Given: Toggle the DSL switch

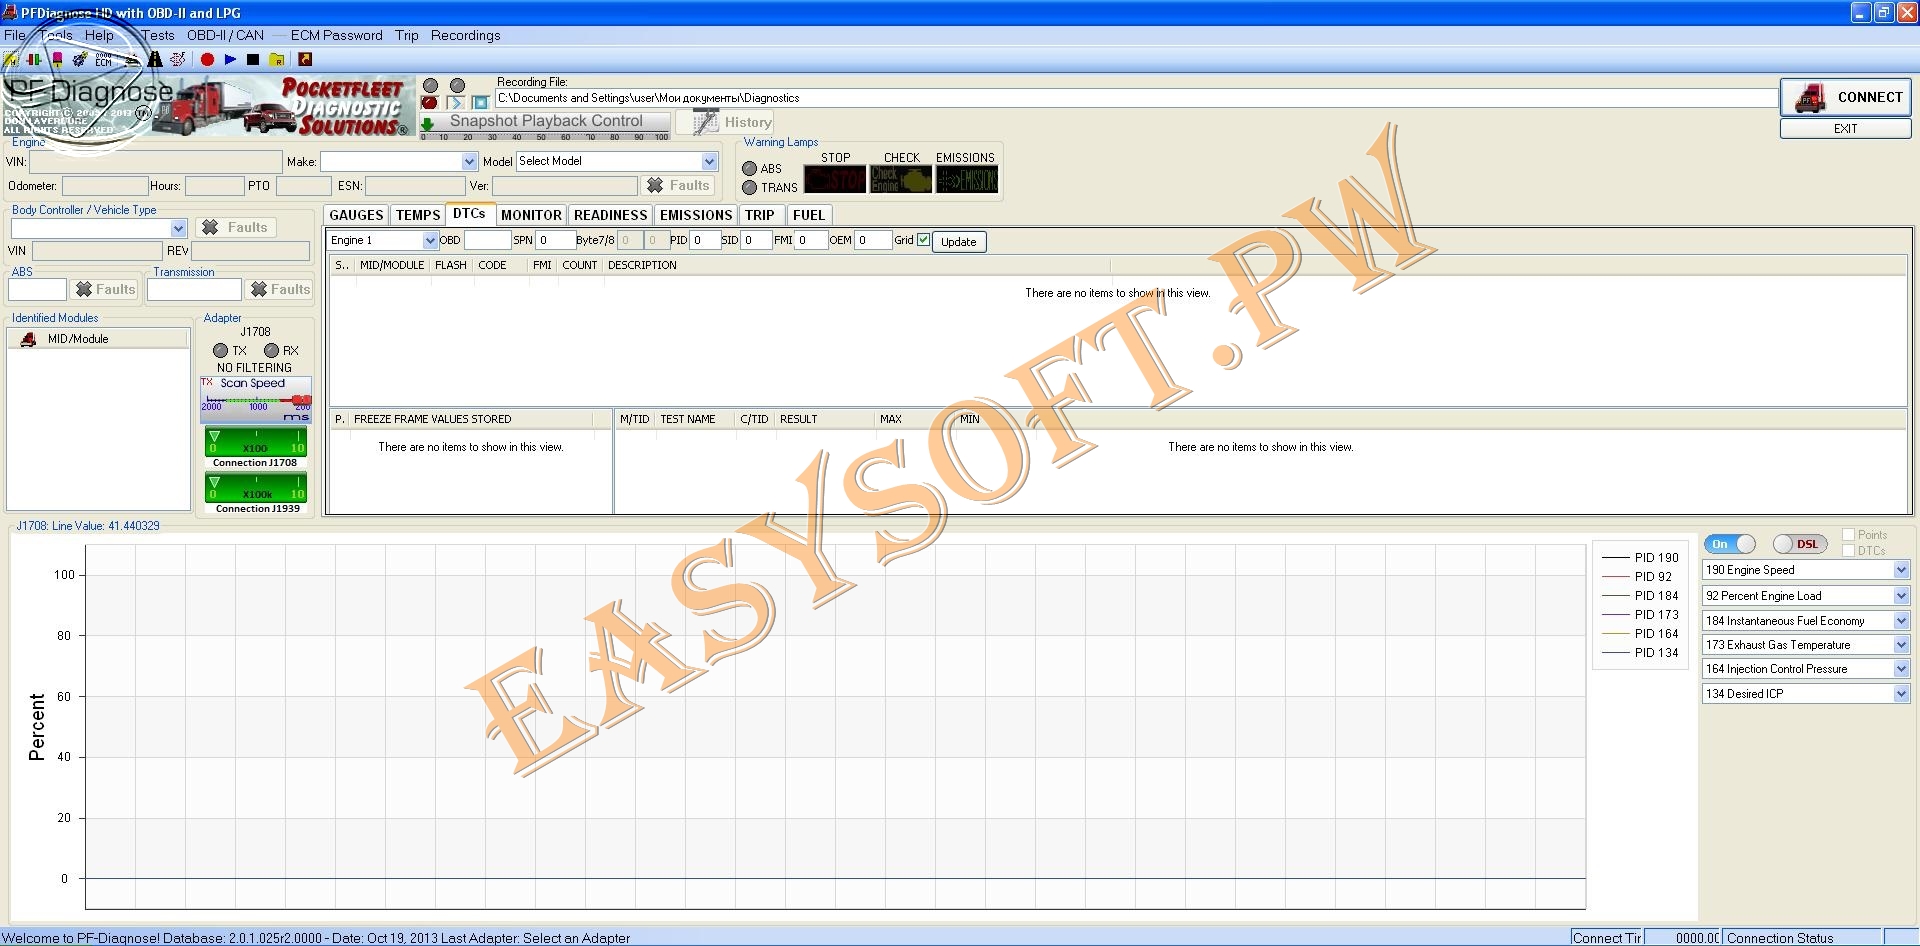Looking at the screenshot, I should click(1799, 544).
